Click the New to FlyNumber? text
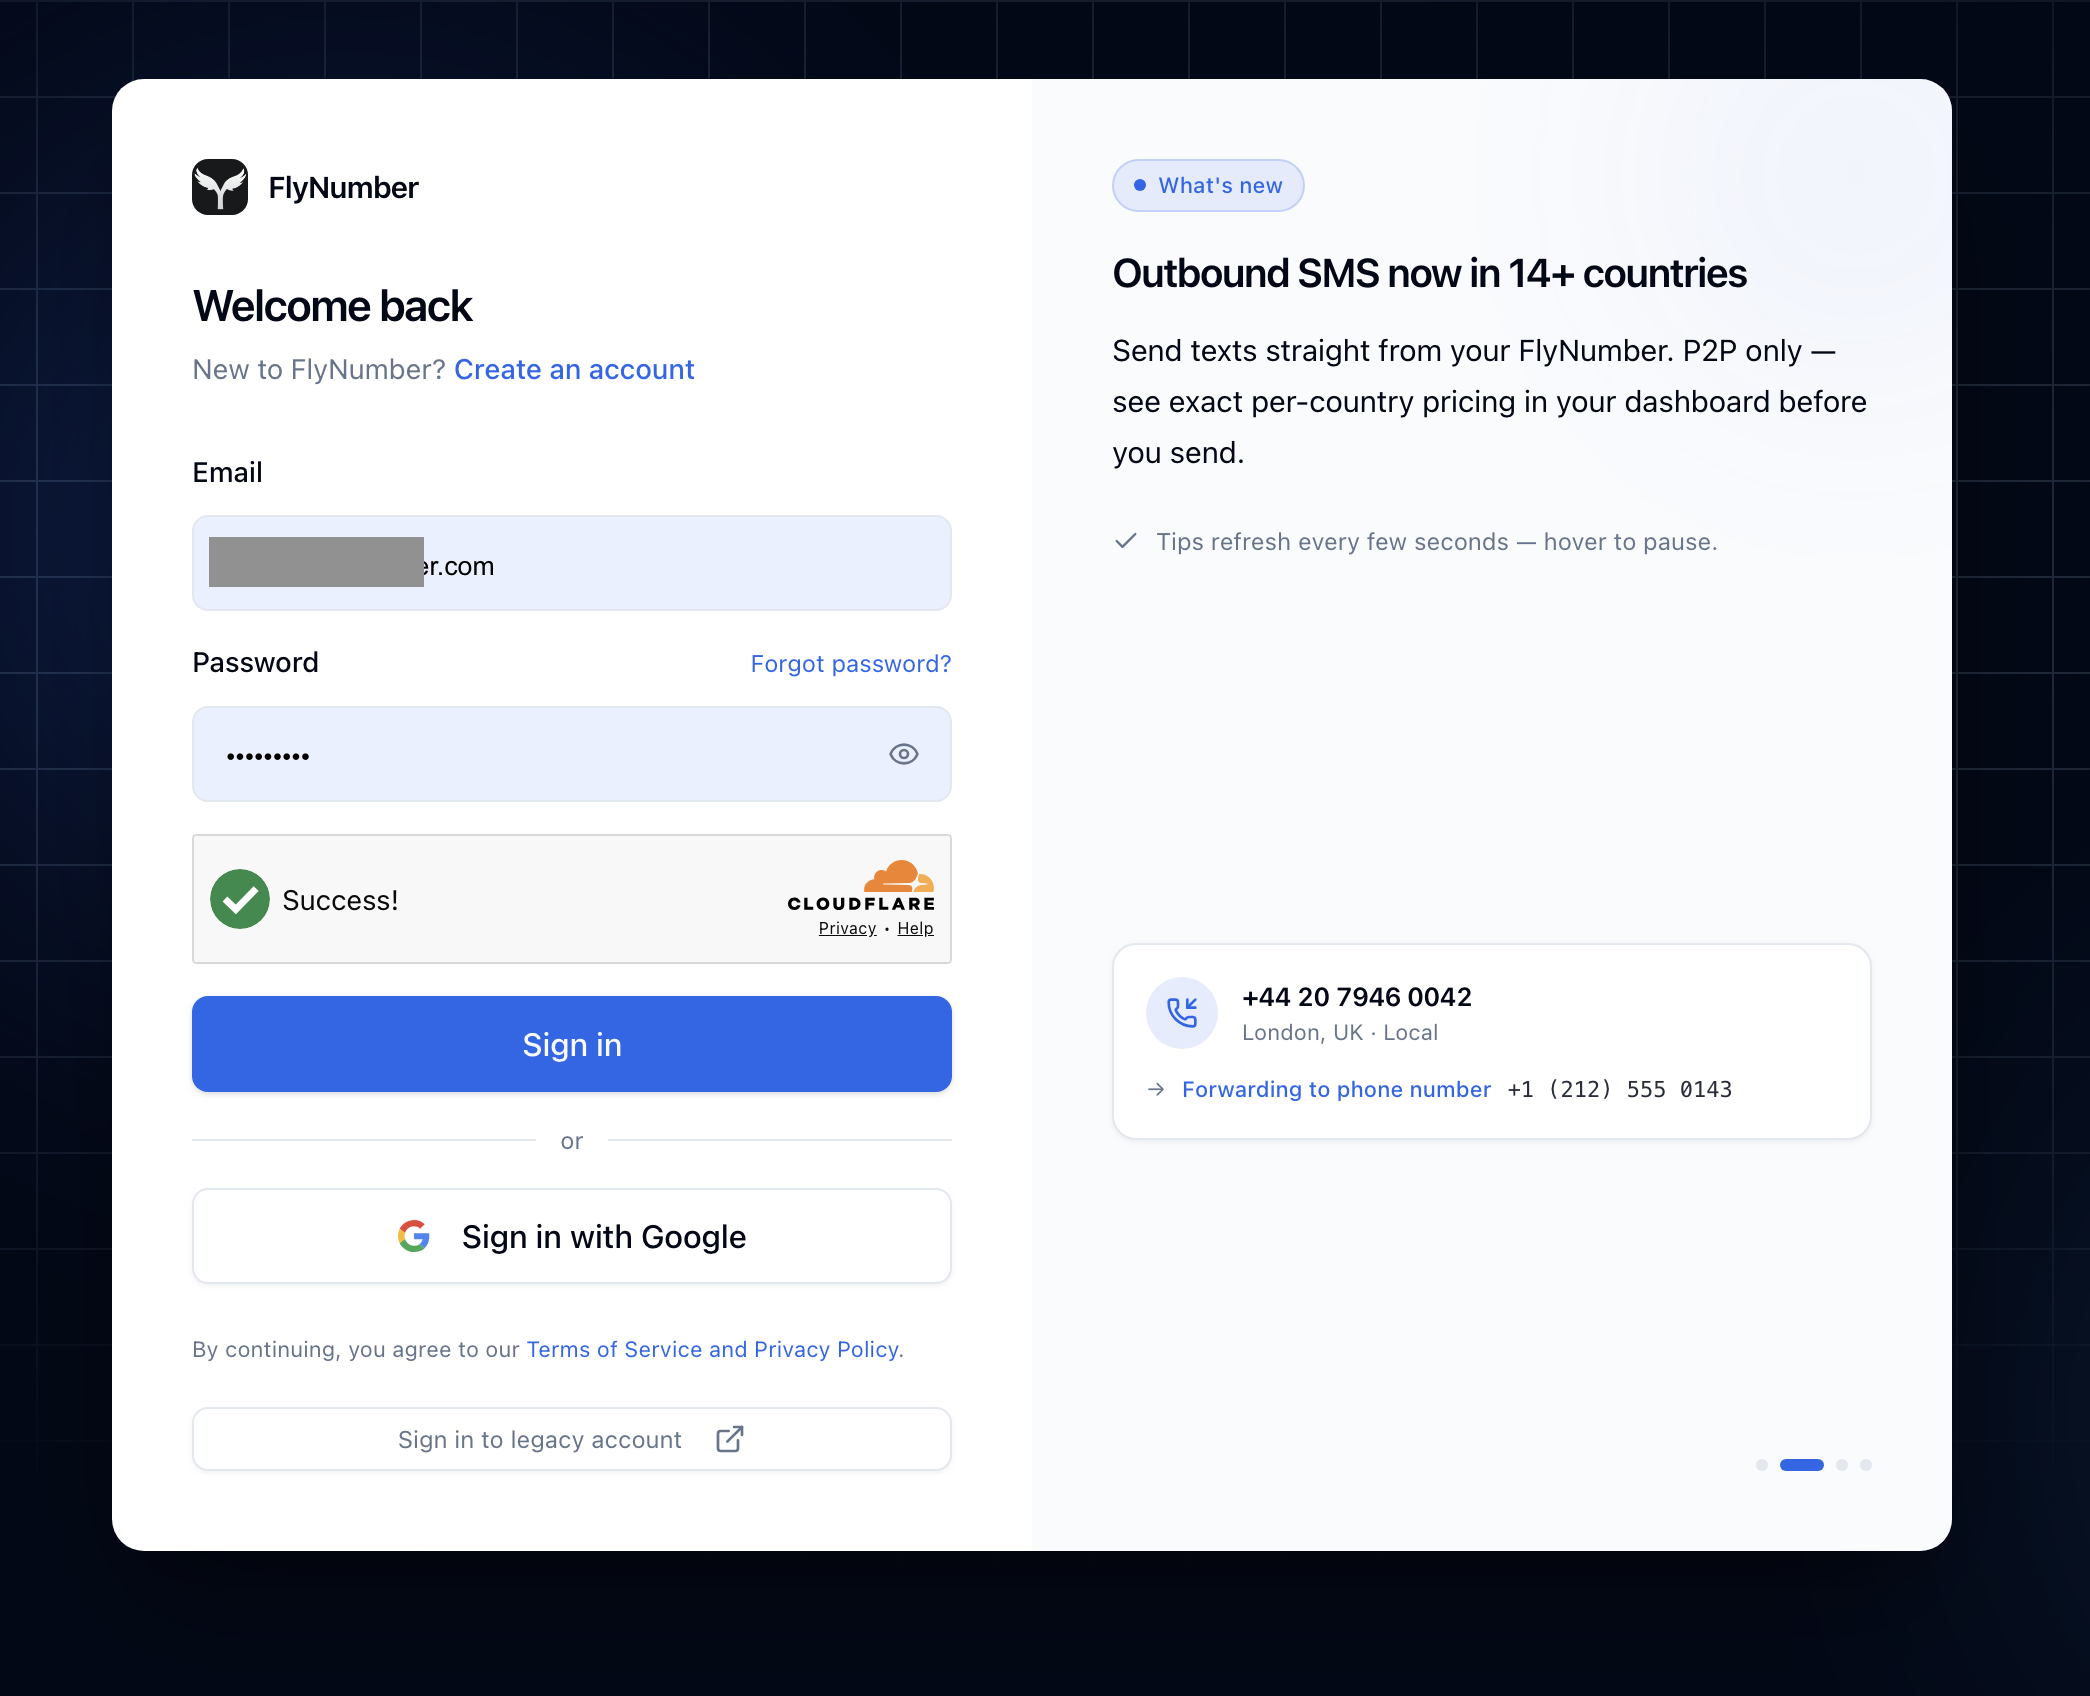This screenshot has width=2090, height=1696. point(319,369)
